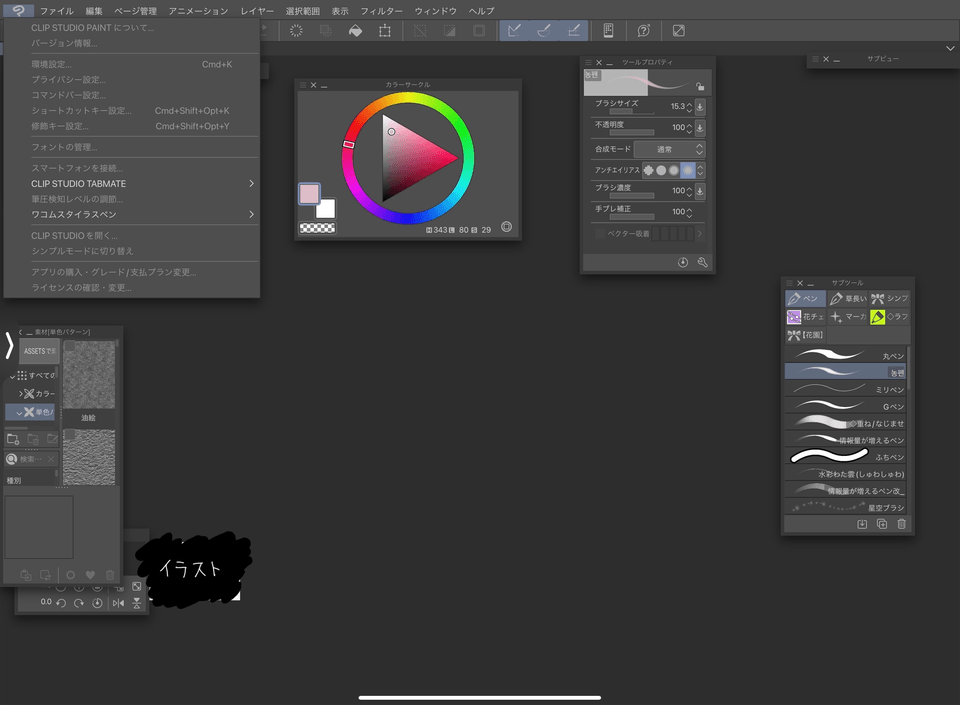This screenshot has width=960, height=705.
Task: Toggle 不透明度 dynamics settings button
Action: point(700,127)
